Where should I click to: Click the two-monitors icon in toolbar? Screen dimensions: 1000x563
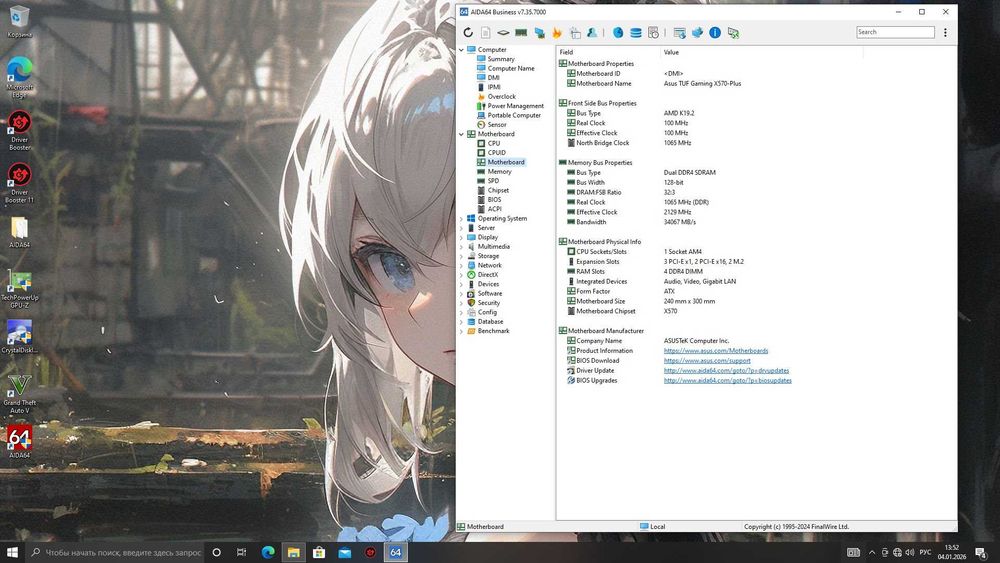point(540,33)
